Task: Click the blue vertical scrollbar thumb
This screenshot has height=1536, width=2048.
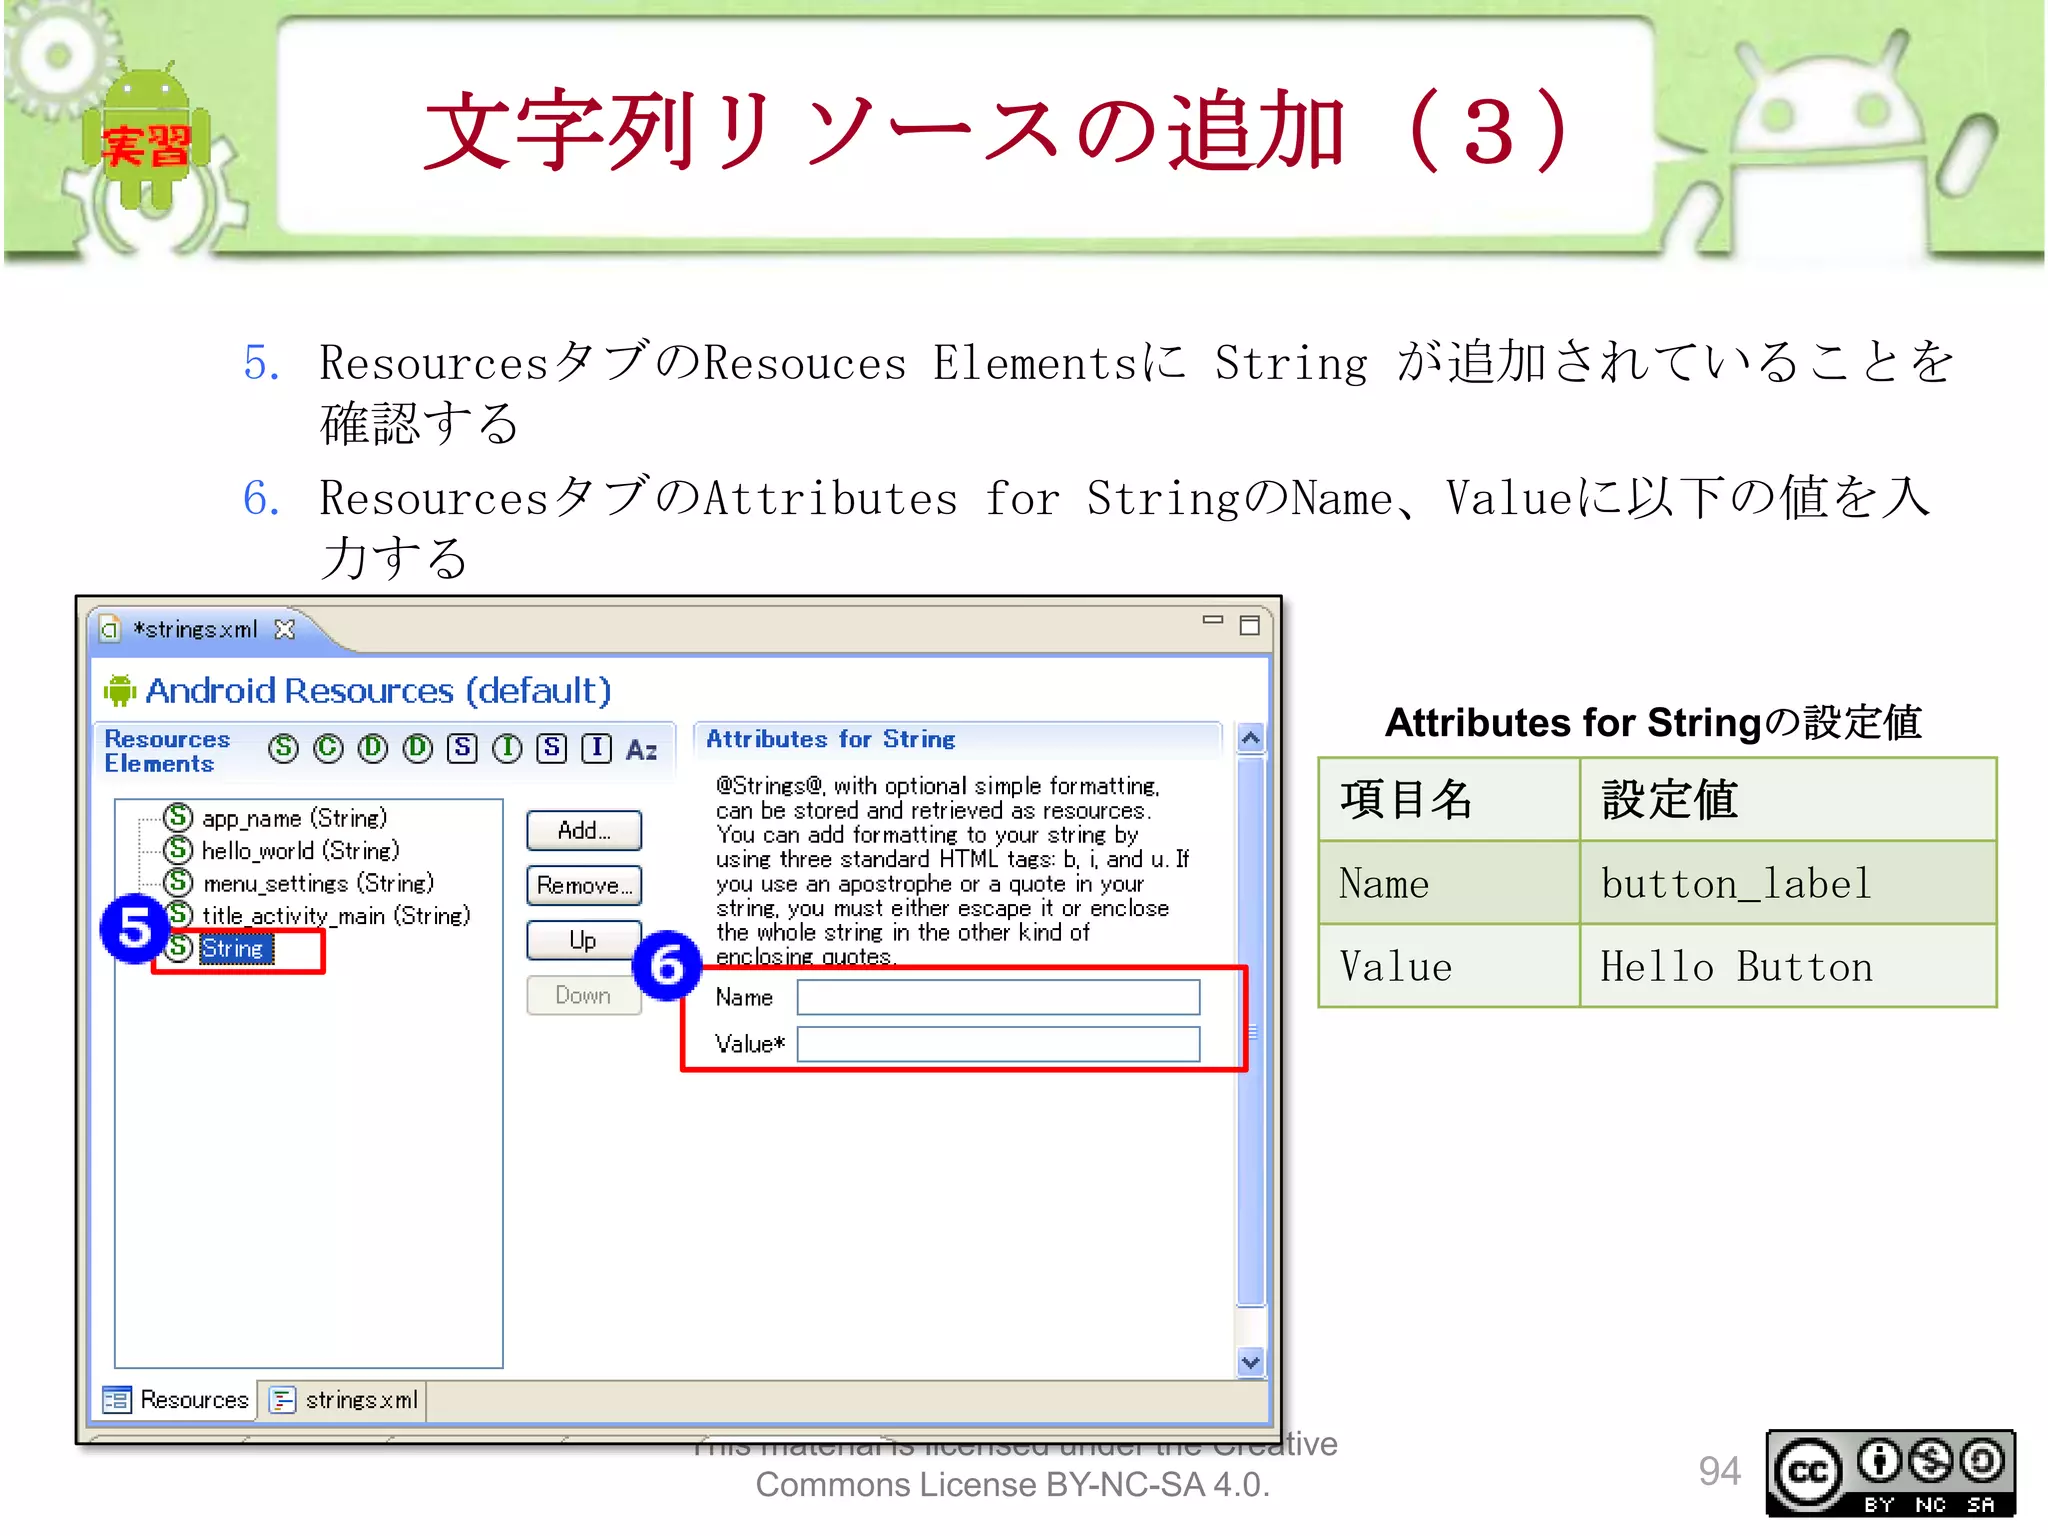Action: 1250,1030
